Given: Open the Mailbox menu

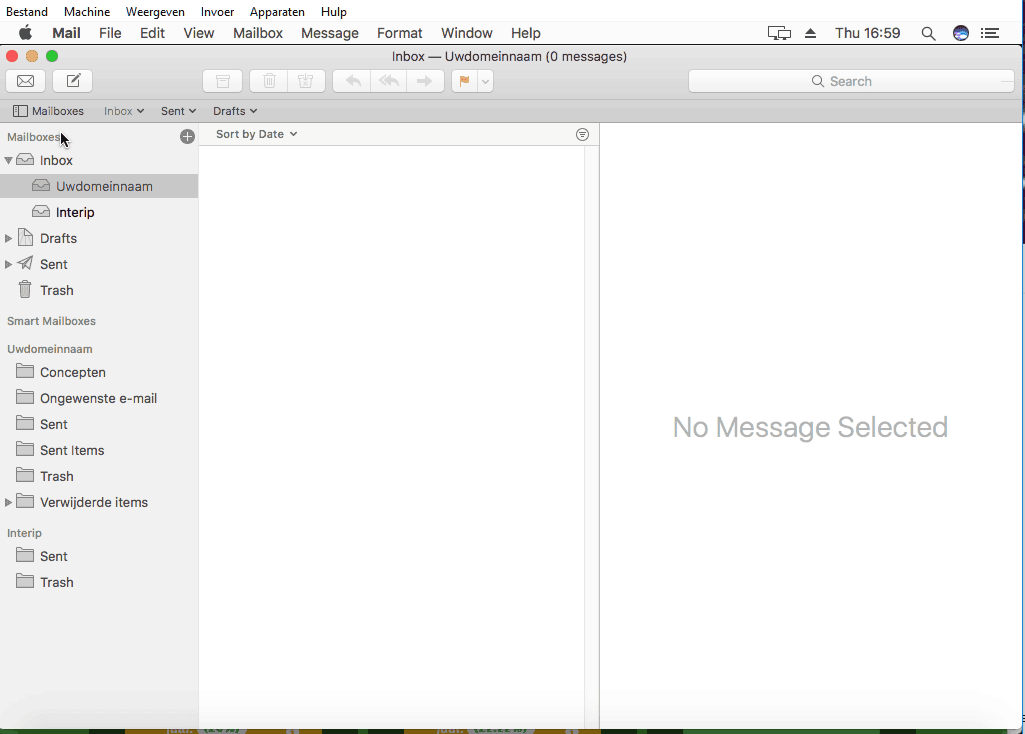Looking at the screenshot, I should pos(258,33).
